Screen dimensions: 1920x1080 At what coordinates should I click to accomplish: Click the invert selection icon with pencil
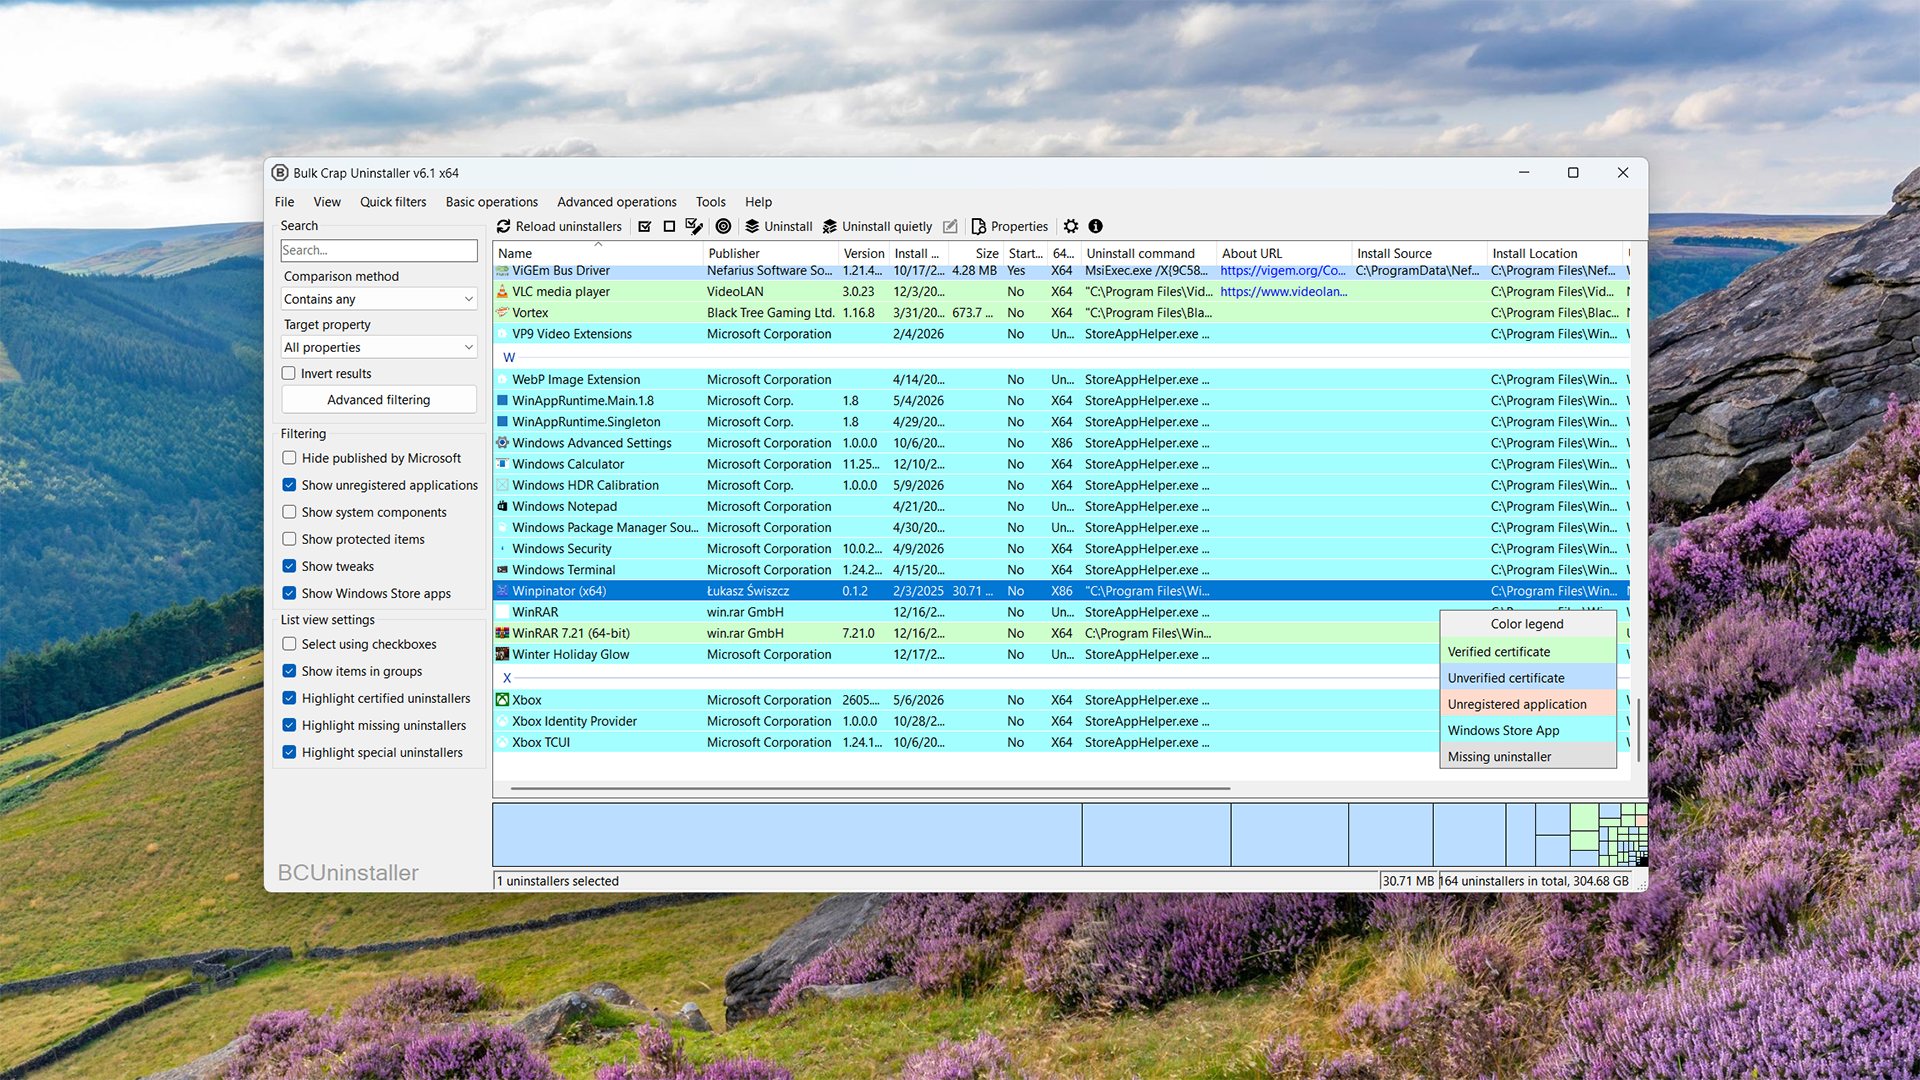coord(694,226)
